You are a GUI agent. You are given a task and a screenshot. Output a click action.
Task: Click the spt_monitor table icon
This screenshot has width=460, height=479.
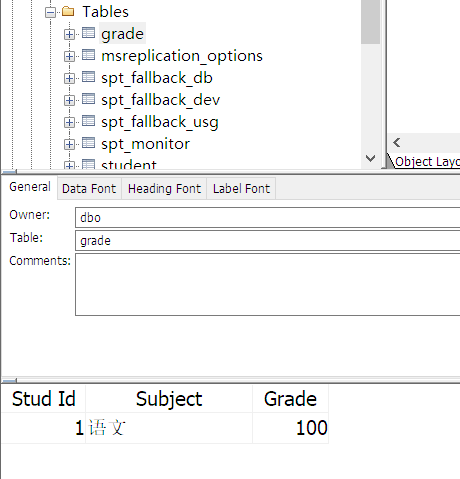88,143
